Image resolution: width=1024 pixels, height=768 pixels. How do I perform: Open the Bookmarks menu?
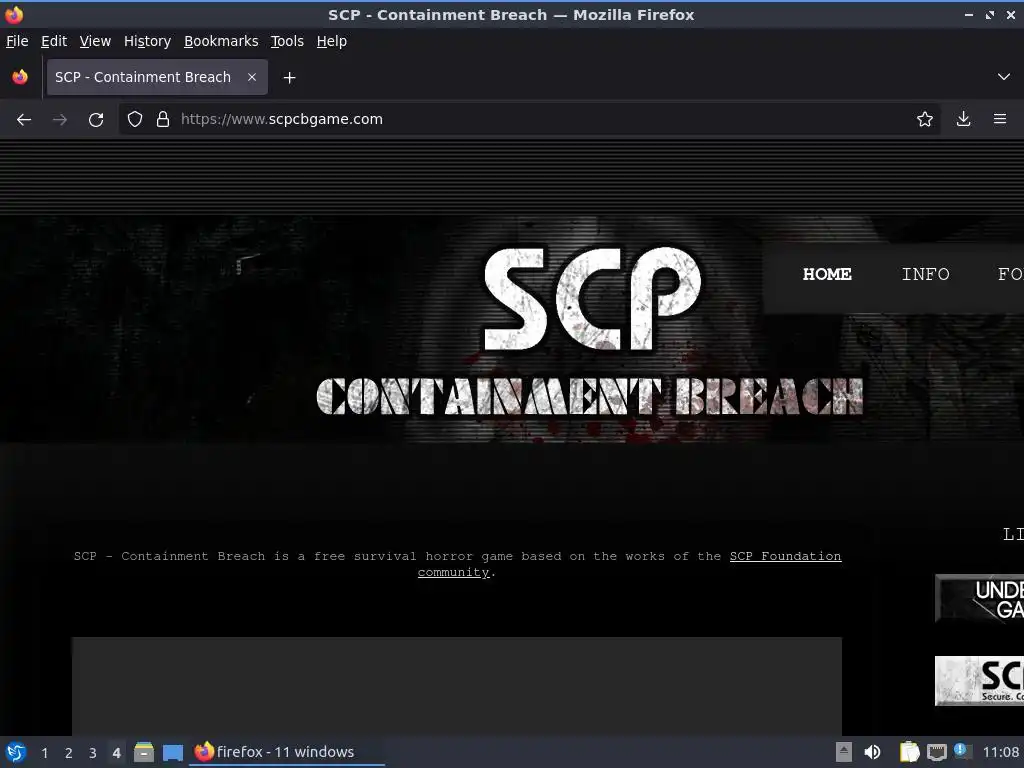221,41
